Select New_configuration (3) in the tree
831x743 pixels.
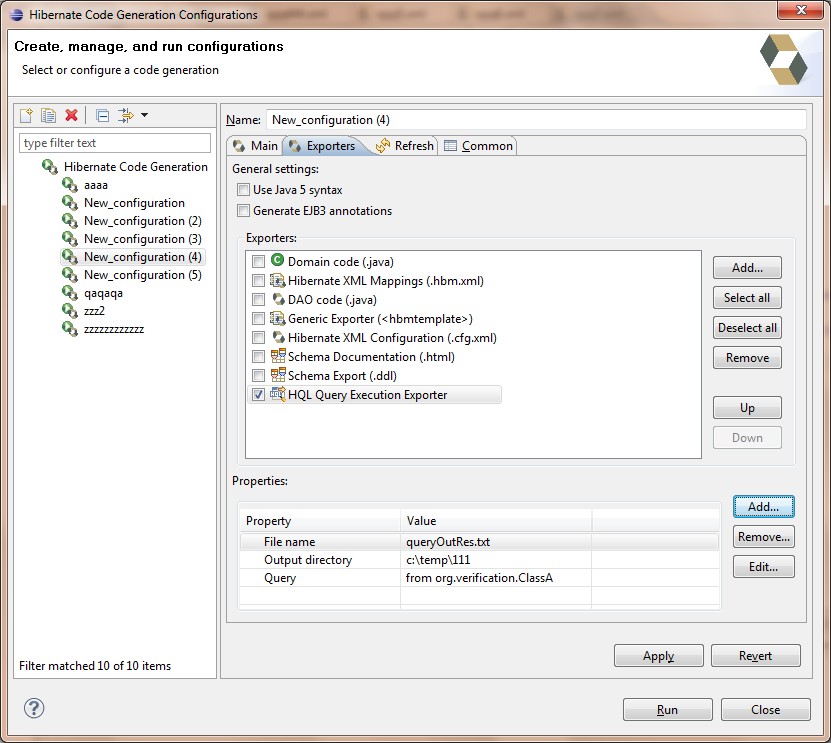[143, 238]
